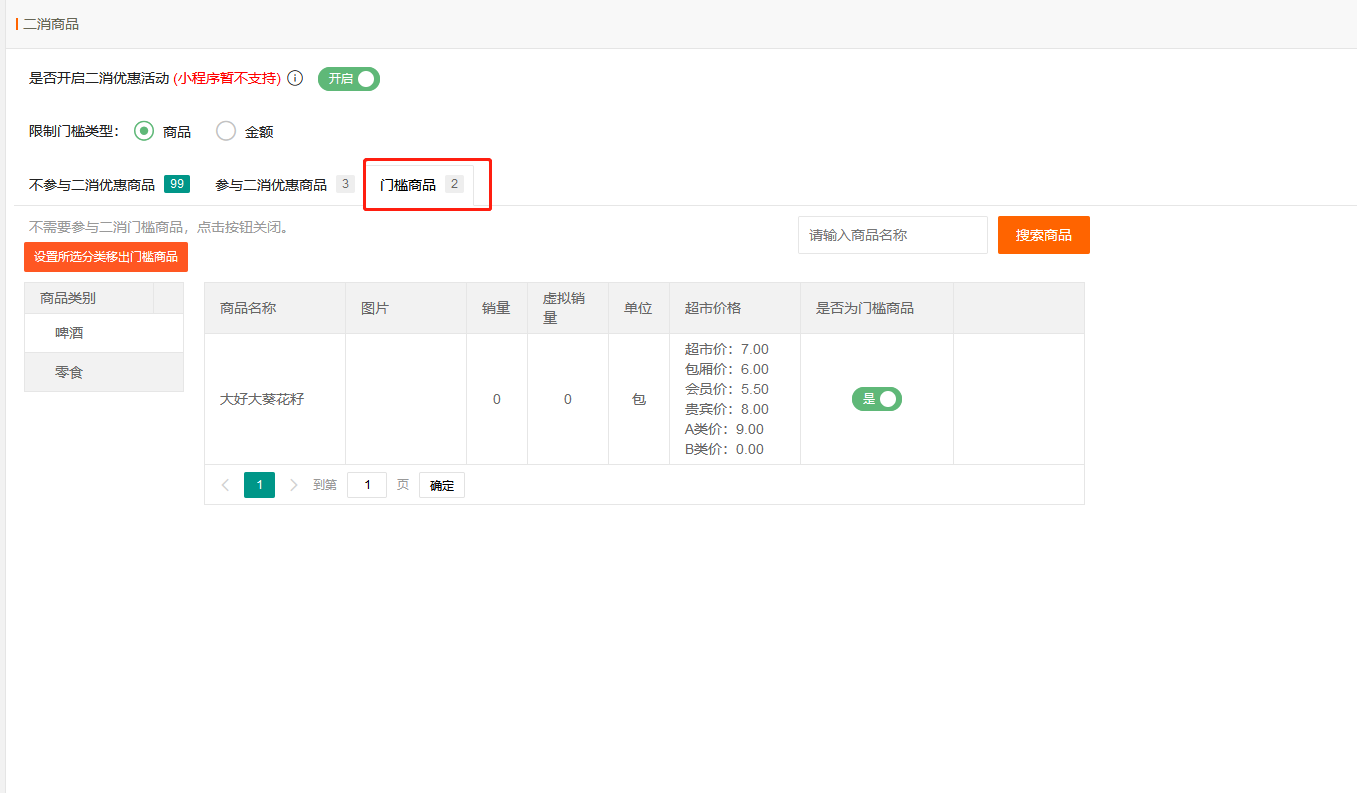Click the 99 badge on first tab

(x=177, y=184)
